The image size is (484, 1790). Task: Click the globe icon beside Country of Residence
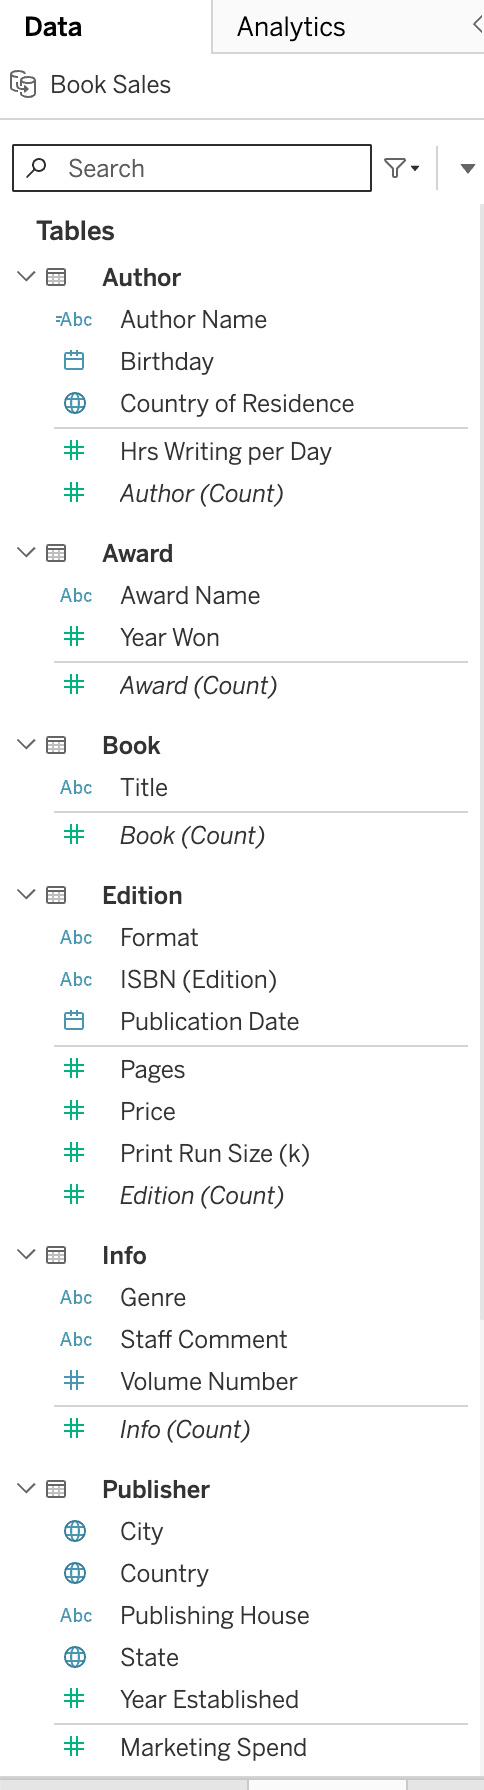point(74,403)
